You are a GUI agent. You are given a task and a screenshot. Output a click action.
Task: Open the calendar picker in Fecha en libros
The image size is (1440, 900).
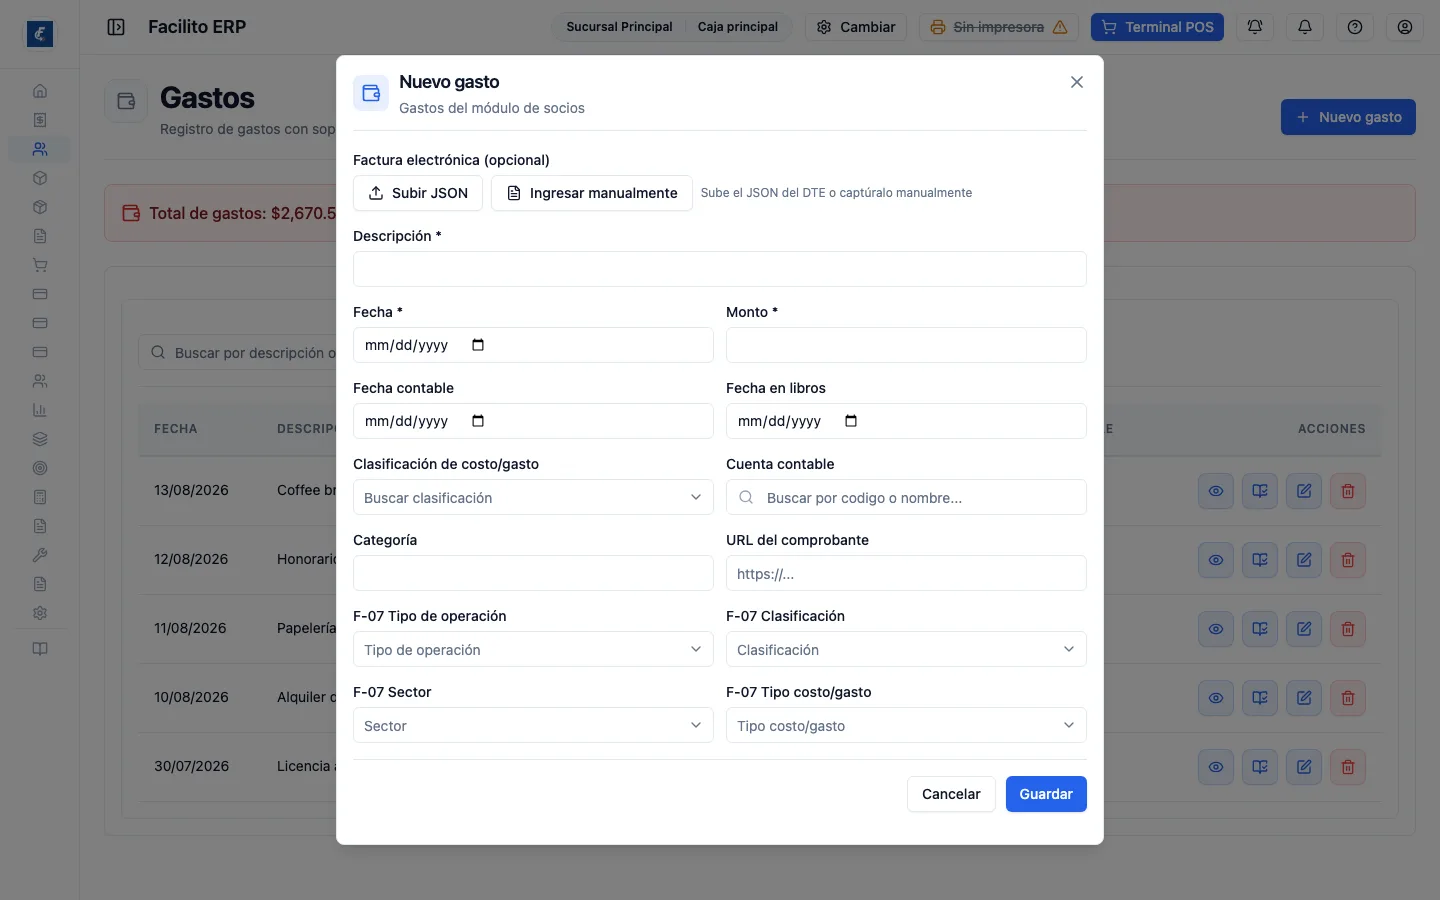coord(851,421)
